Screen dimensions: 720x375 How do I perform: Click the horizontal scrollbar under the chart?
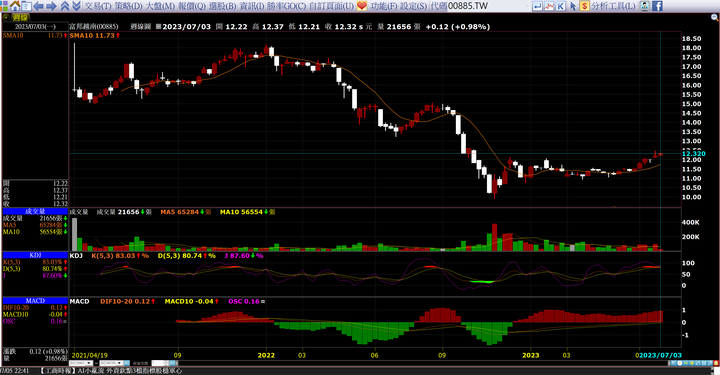[x=422, y=363]
